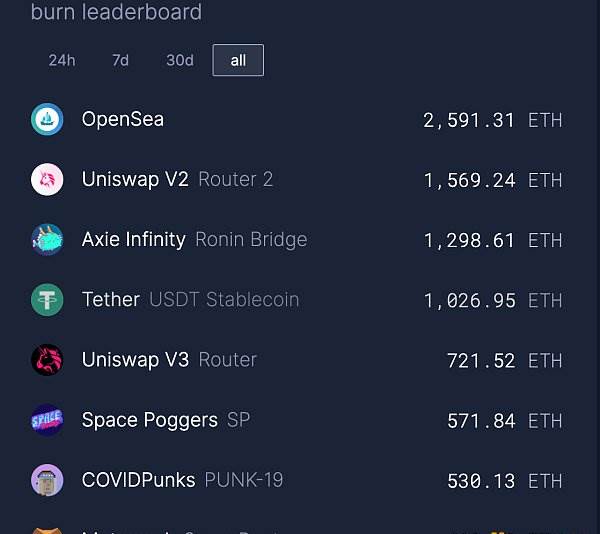Open the Uniswap V2 Router 2 entry
This screenshot has height=534, width=600.
177,179
